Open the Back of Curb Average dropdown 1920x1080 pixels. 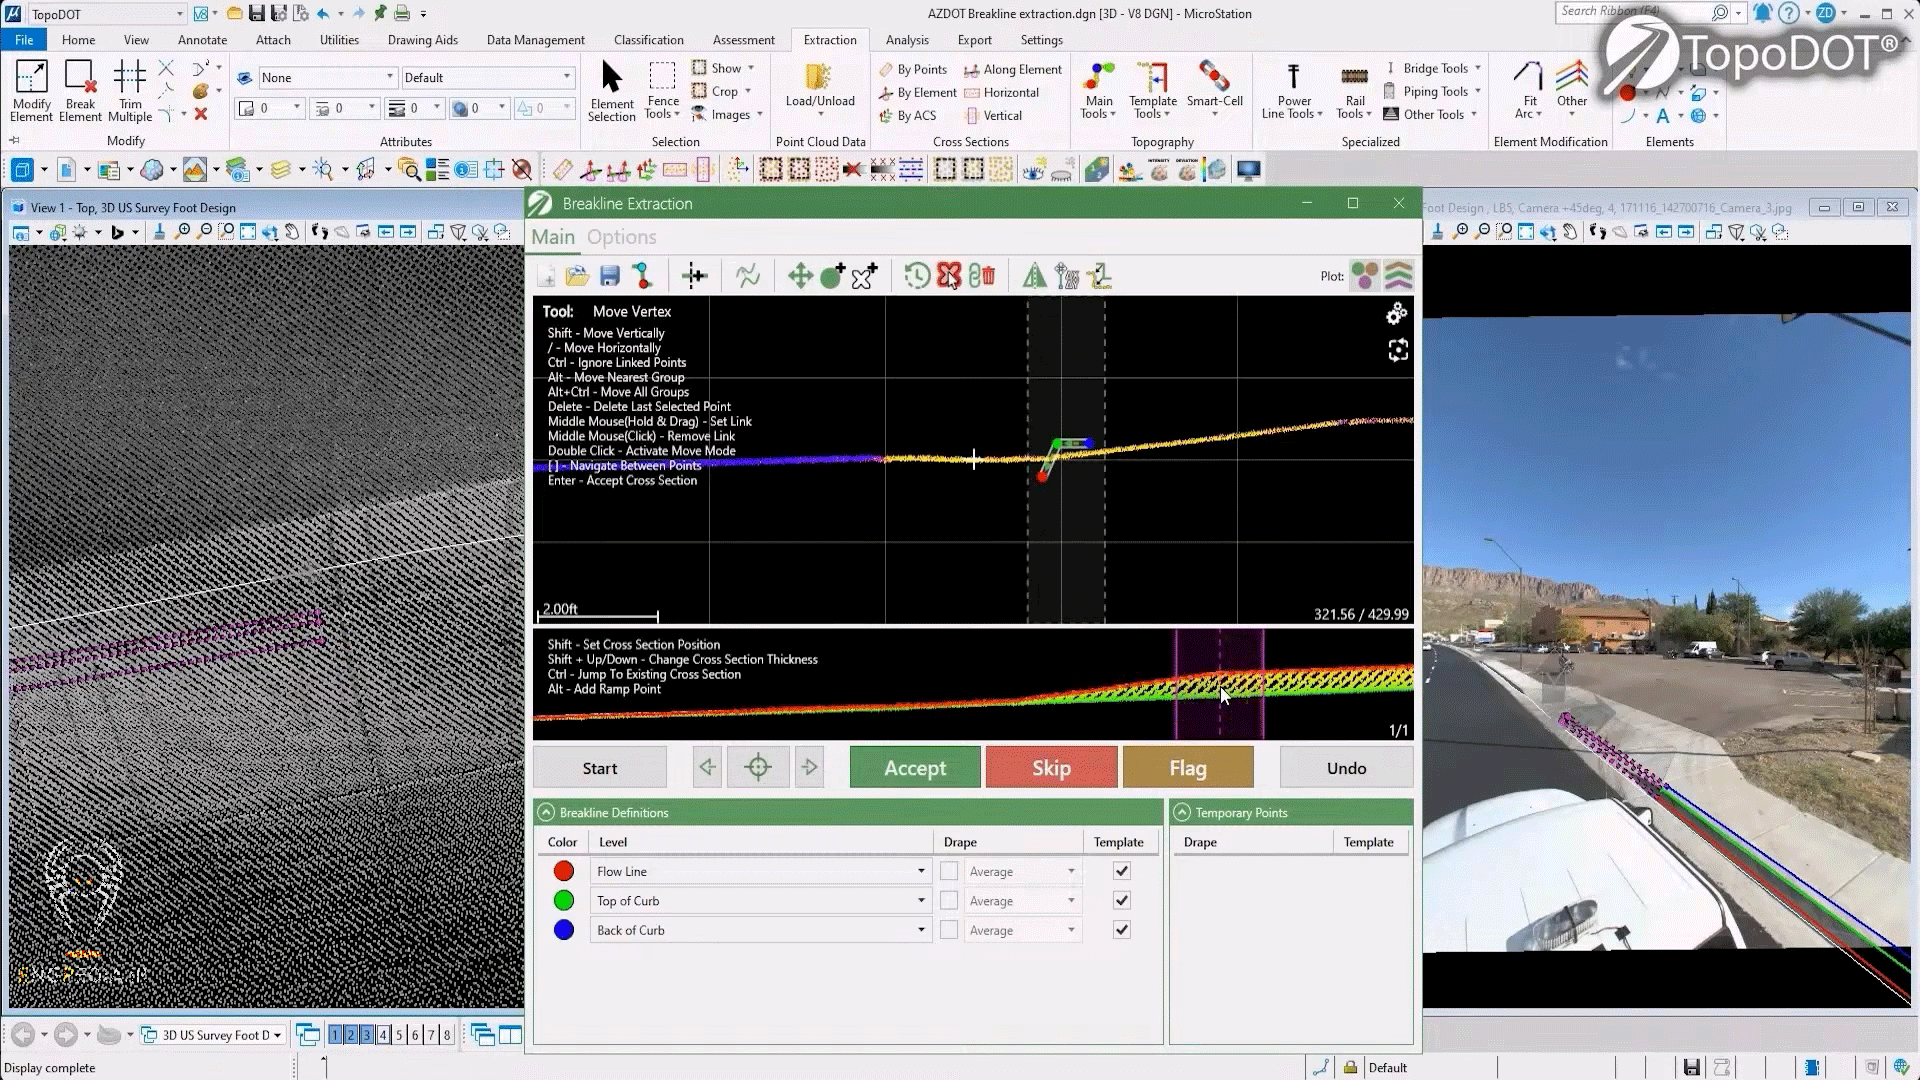tap(1070, 930)
